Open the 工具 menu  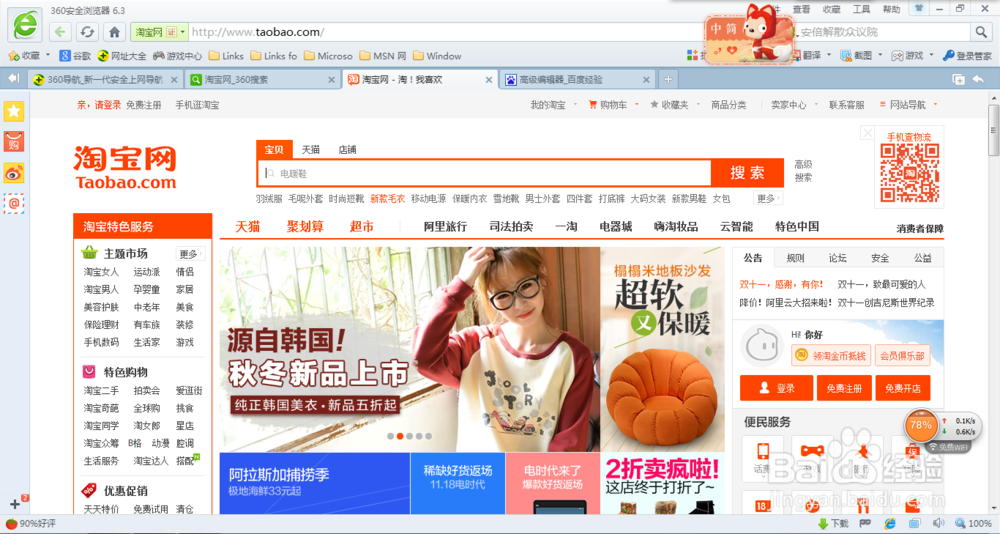click(x=862, y=9)
